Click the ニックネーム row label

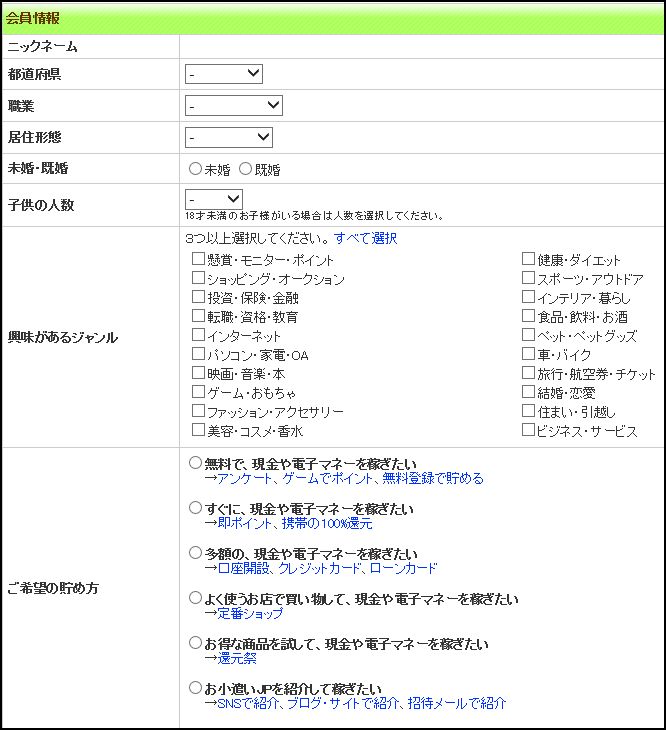point(42,47)
